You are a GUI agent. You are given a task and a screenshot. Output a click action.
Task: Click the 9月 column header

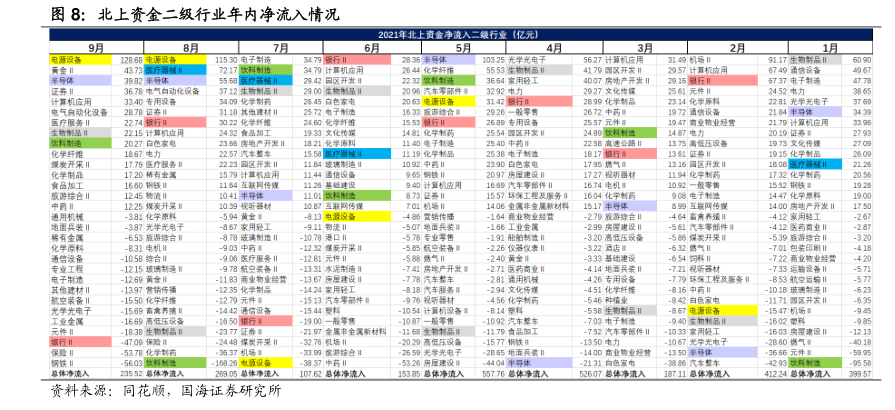pyautogui.click(x=95, y=48)
